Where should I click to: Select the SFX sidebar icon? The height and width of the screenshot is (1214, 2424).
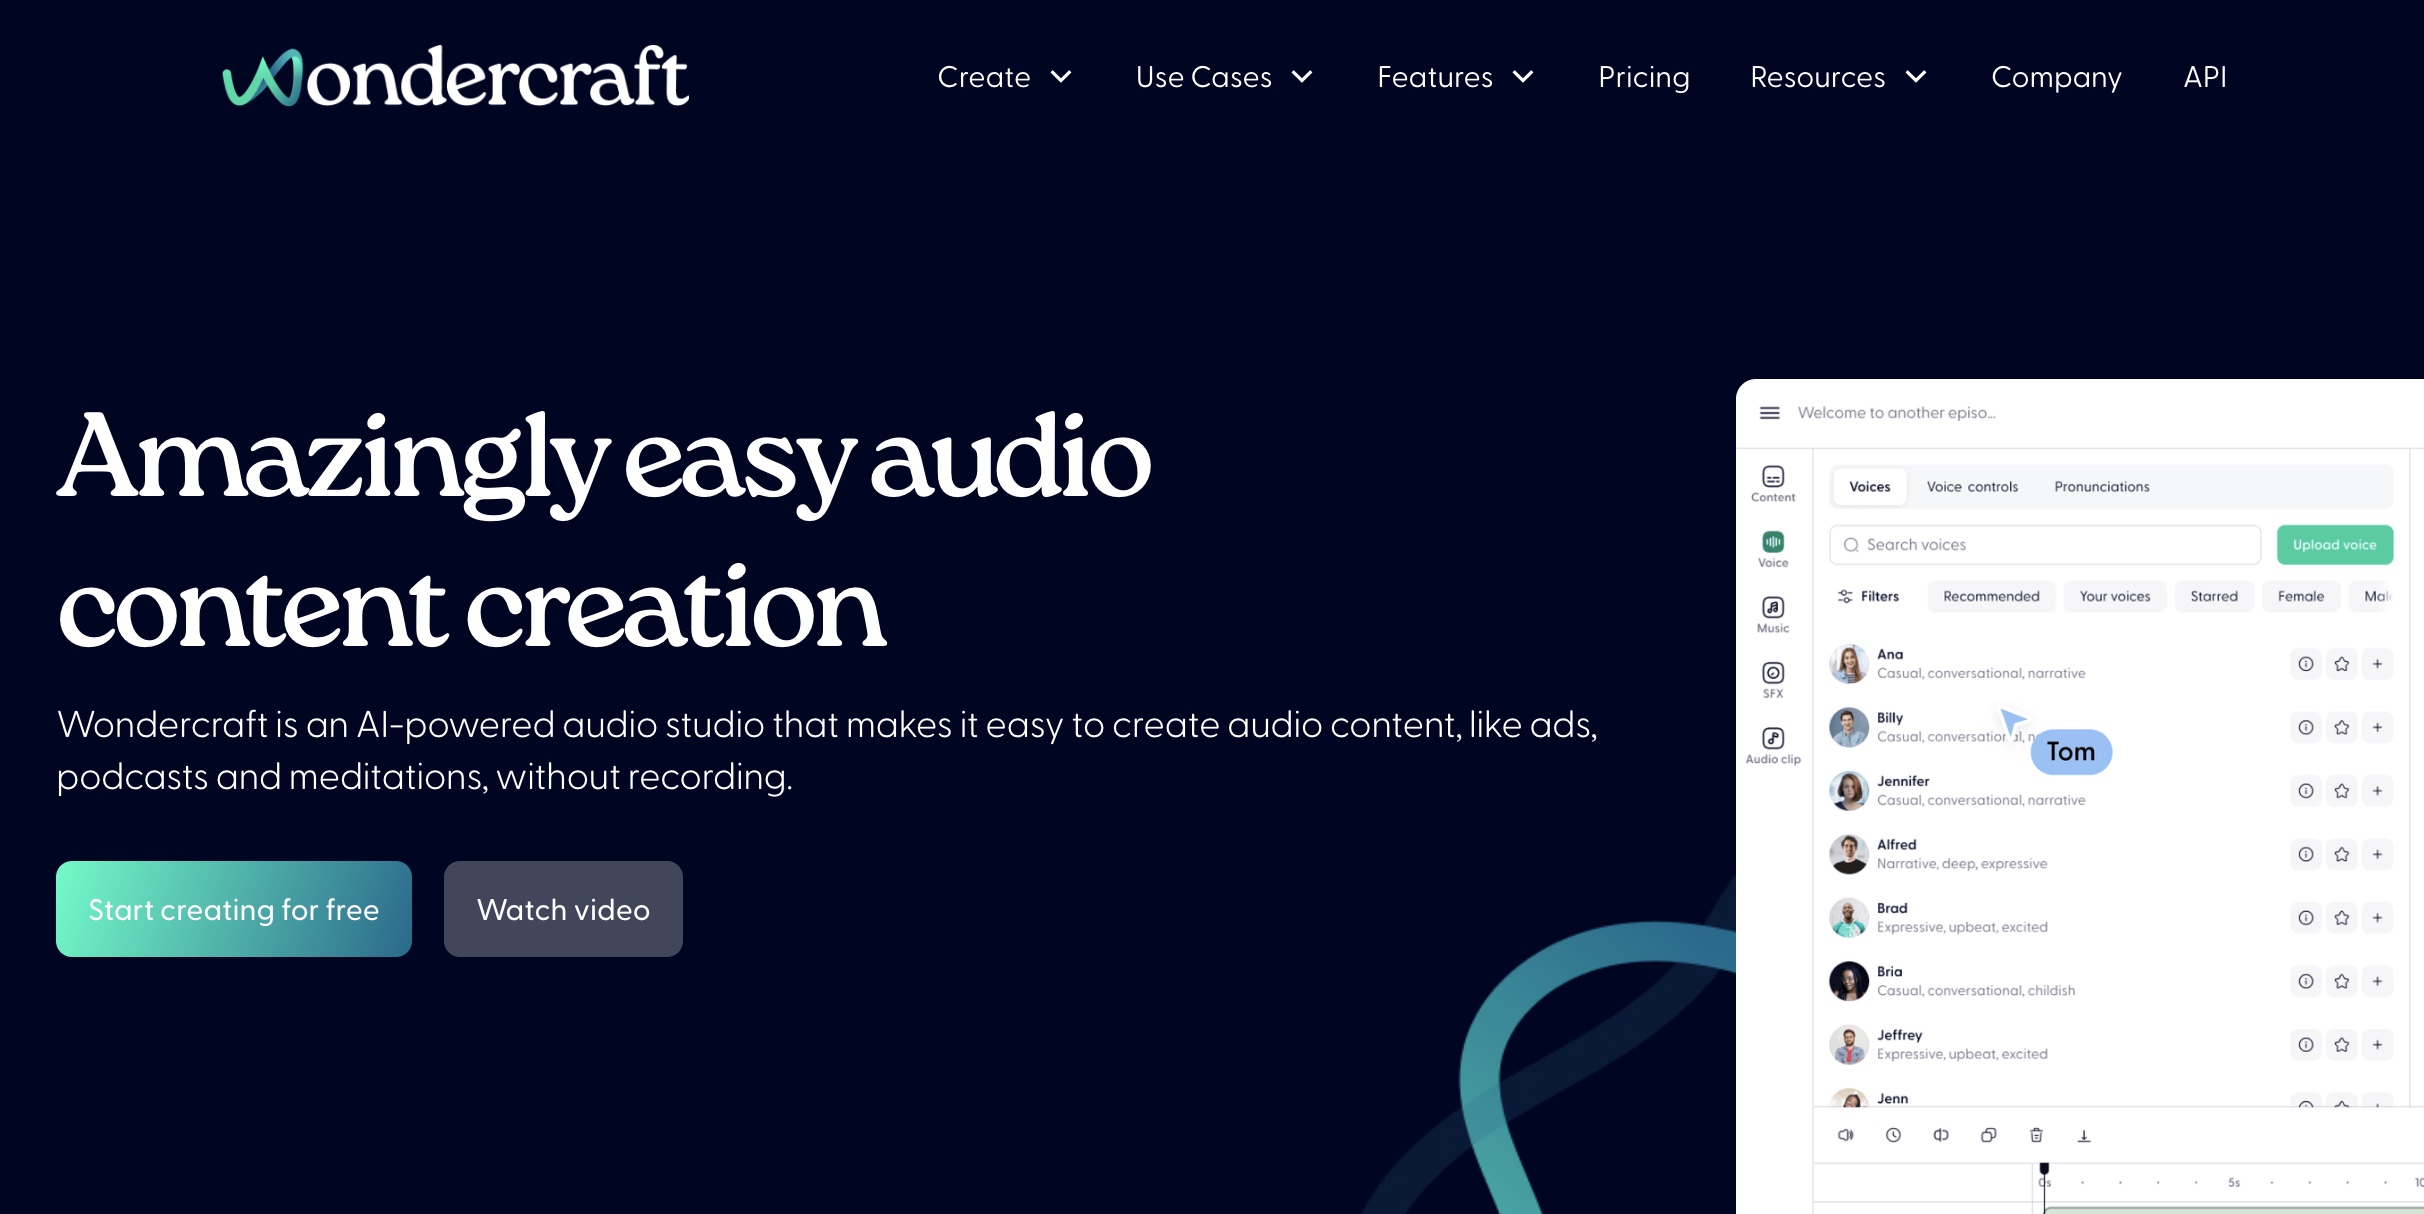[x=1772, y=678]
